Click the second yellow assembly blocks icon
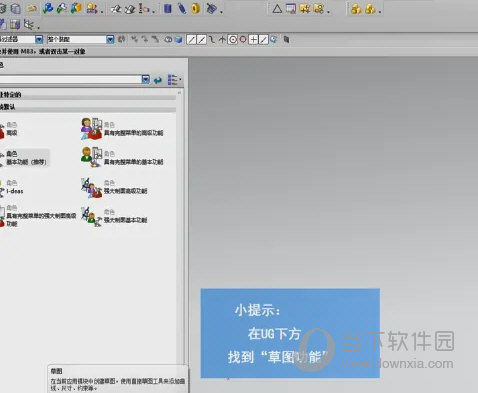The height and width of the screenshot is (393, 478). [x=370, y=9]
